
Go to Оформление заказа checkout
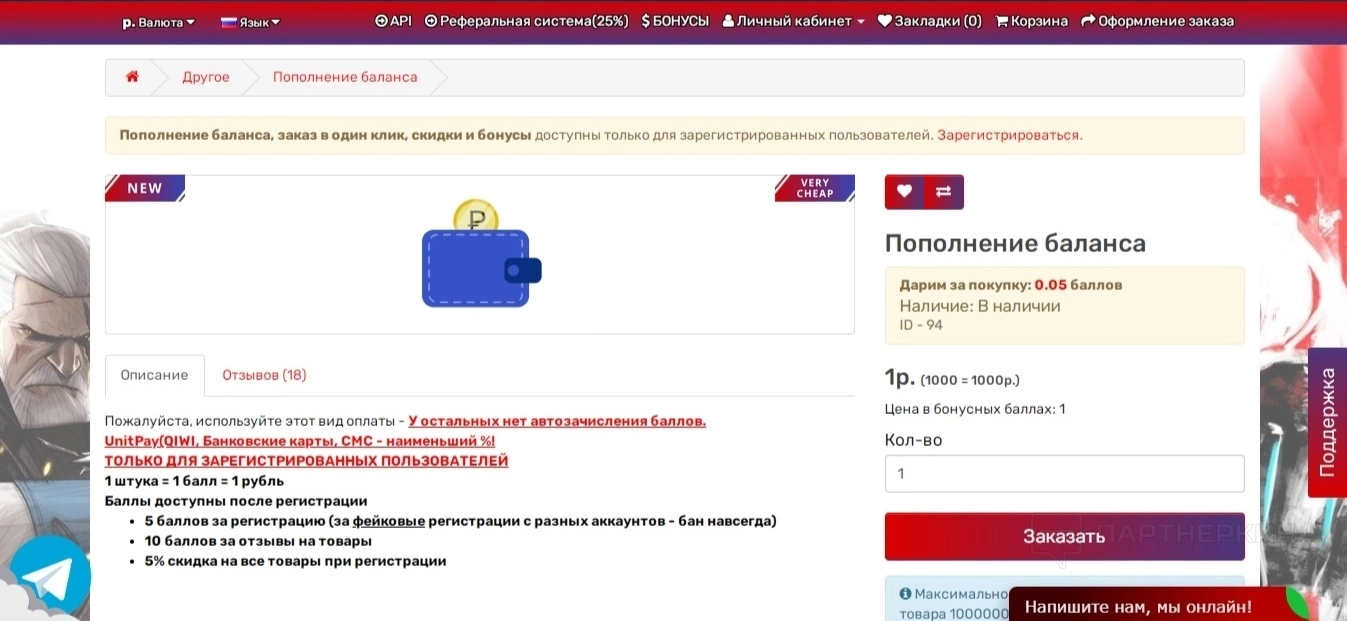point(1158,21)
